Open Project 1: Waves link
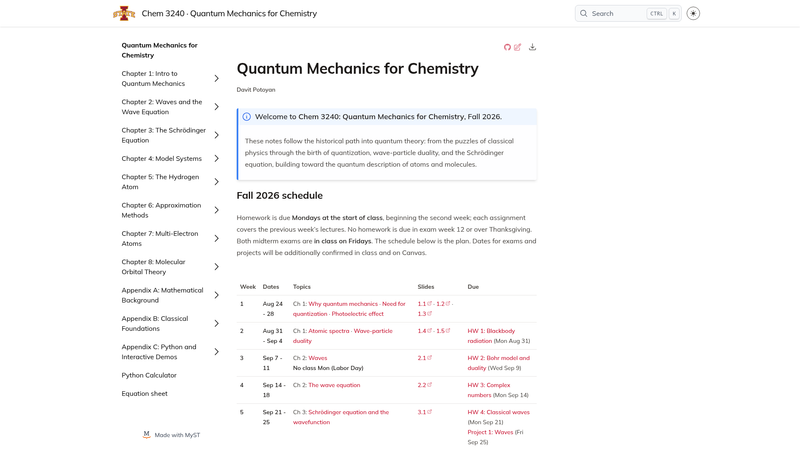The height and width of the screenshot is (450, 800). tap(490, 432)
